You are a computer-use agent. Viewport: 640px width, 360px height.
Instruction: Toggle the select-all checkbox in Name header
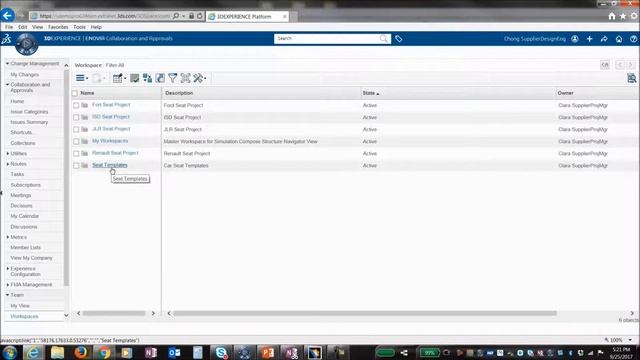point(75,93)
